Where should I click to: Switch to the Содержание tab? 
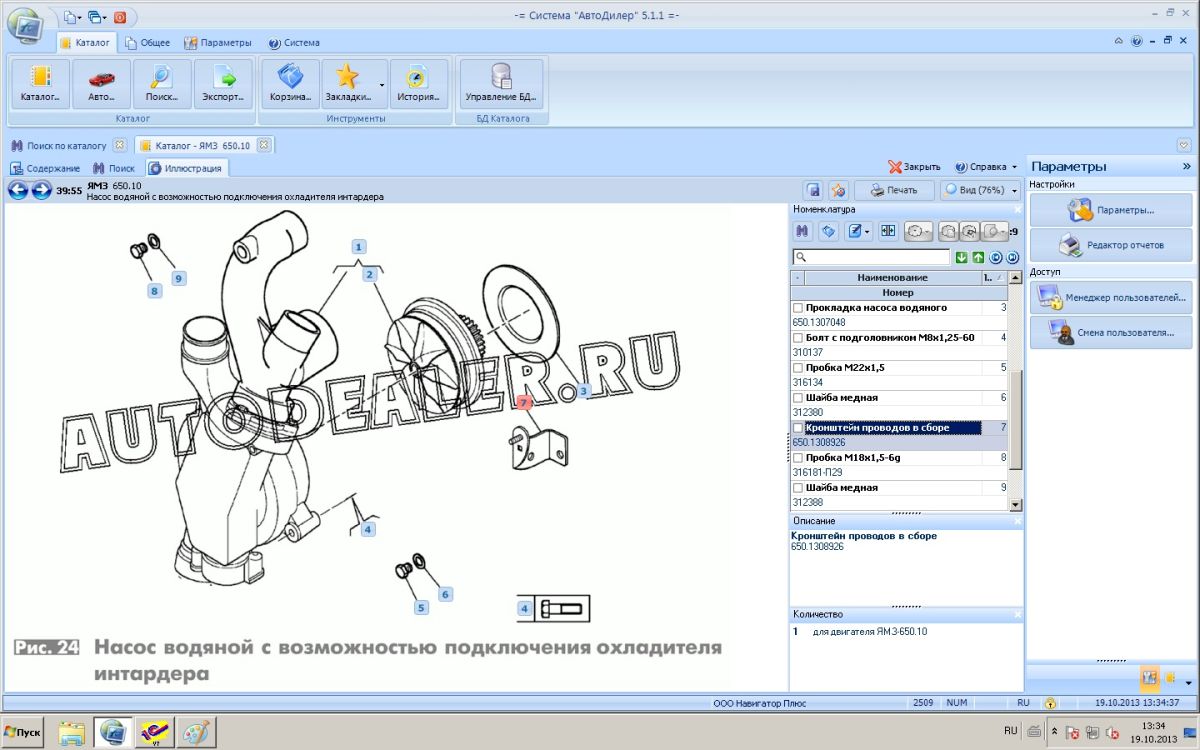(46, 168)
